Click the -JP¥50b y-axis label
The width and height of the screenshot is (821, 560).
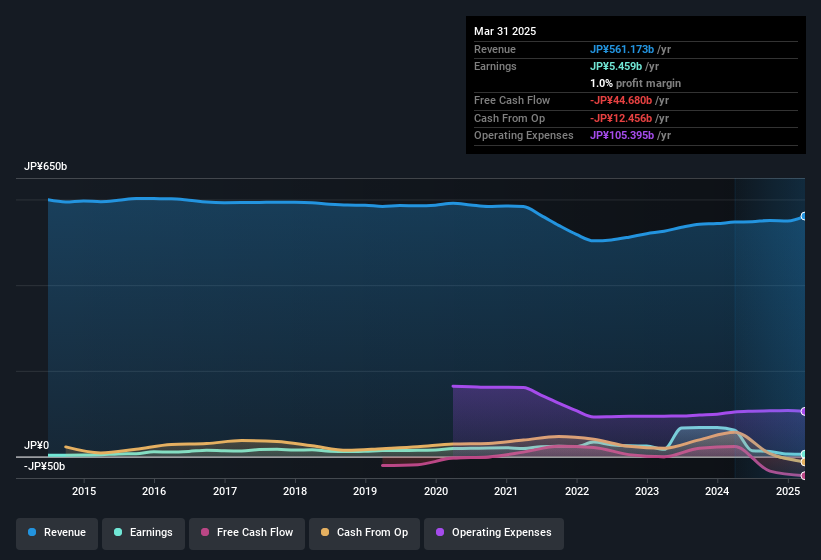(x=45, y=466)
